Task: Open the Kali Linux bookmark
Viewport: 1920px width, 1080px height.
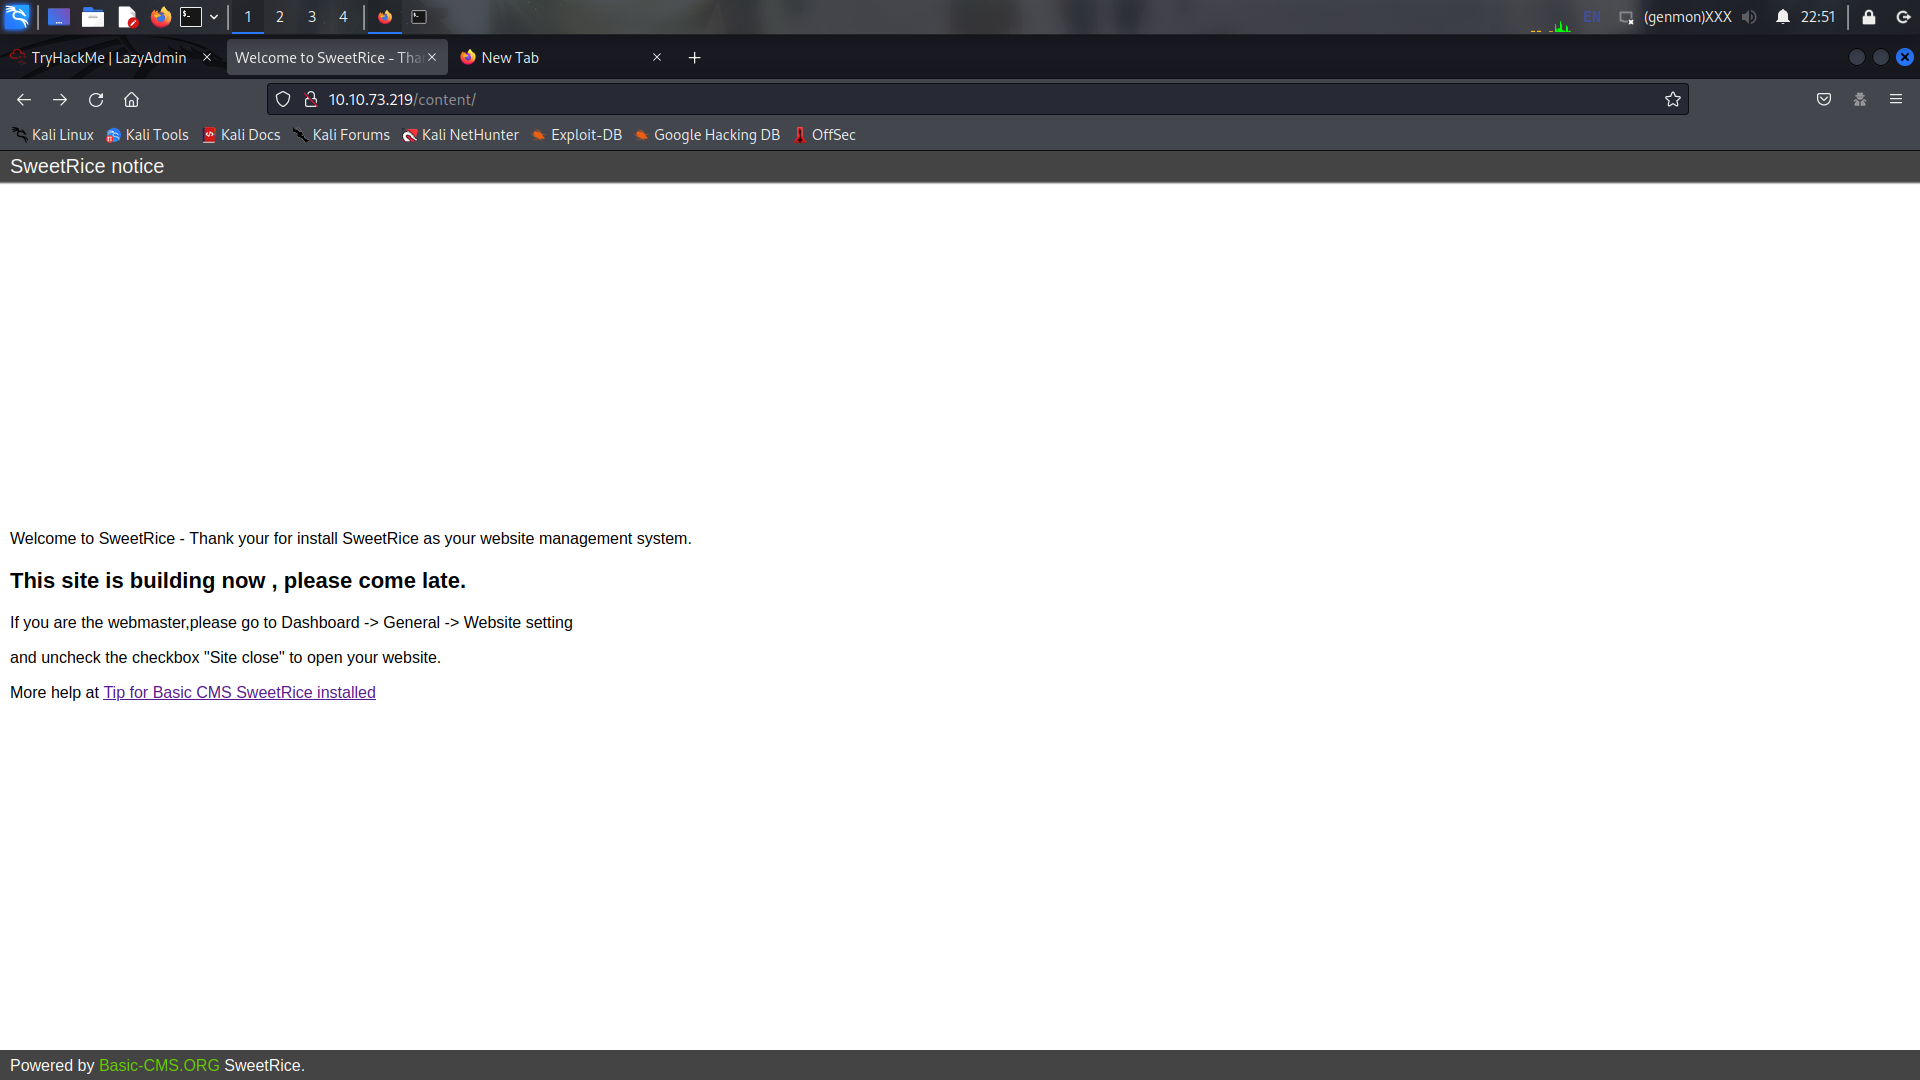Action: 52,135
